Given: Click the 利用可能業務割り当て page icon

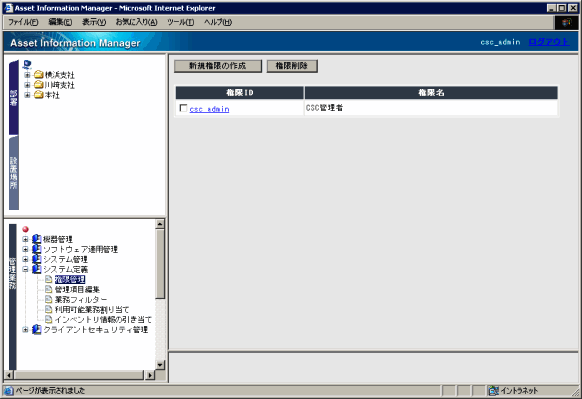Looking at the screenshot, I should click(48, 309).
